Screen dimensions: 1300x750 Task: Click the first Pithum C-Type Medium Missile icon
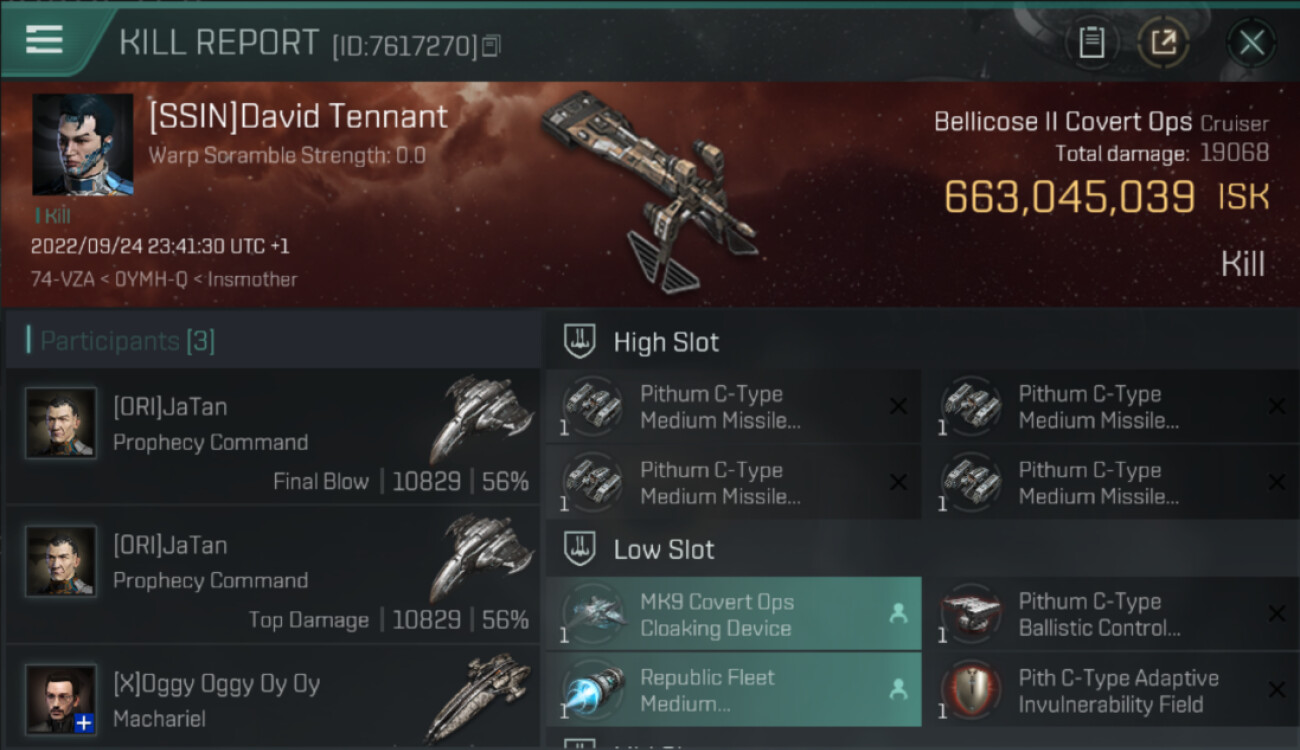594,406
